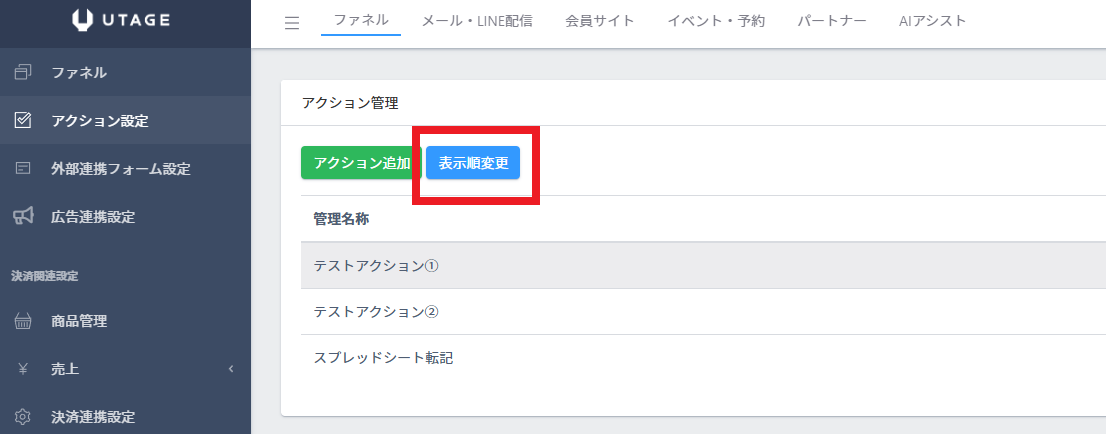Click the 売上 yen icon
The height and width of the screenshot is (434, 1106).
(x=23, y=368)
